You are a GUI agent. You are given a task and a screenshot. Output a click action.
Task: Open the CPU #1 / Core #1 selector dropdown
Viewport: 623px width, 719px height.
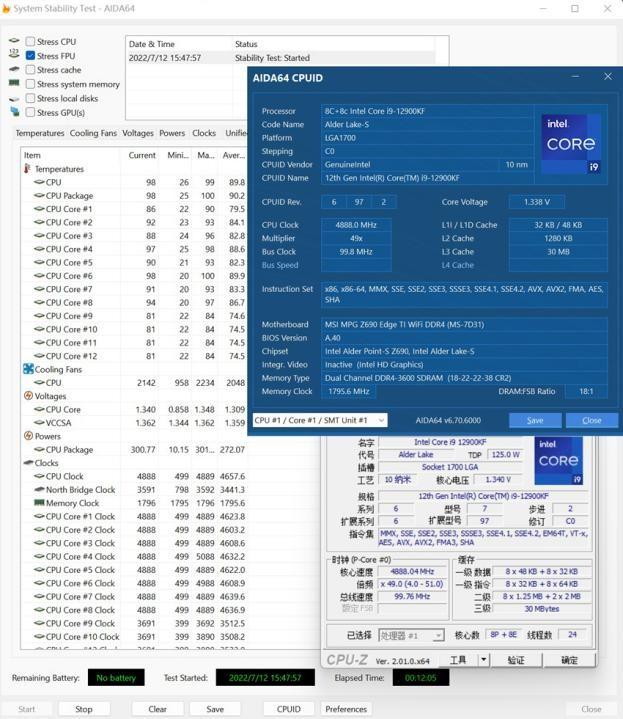[320, 421]
